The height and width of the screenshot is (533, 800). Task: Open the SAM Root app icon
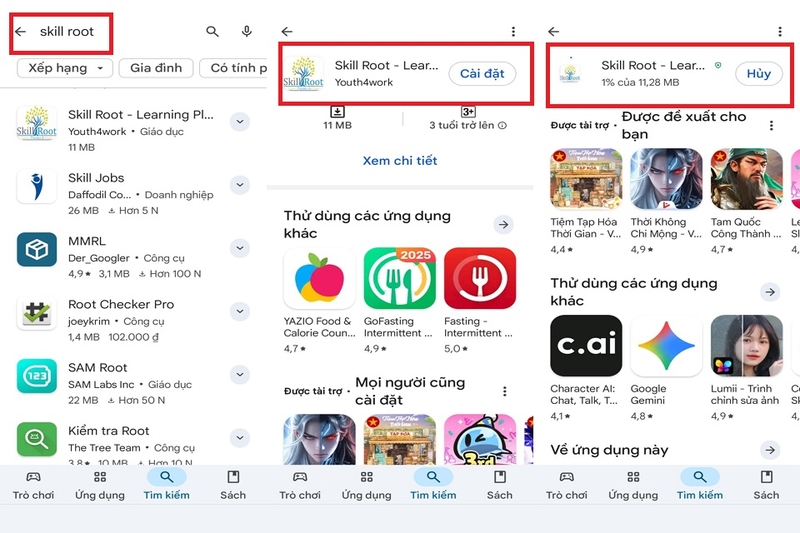(x=37, y=376)
